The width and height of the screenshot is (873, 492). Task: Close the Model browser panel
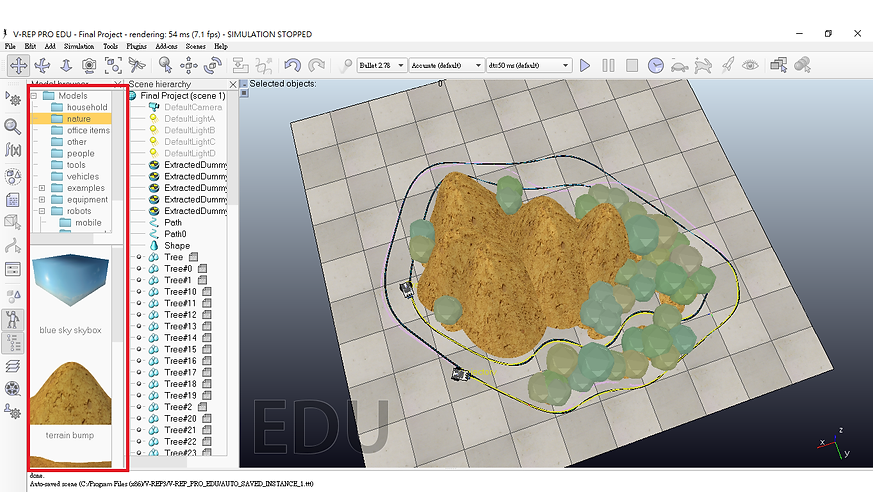tap(117, 83)
